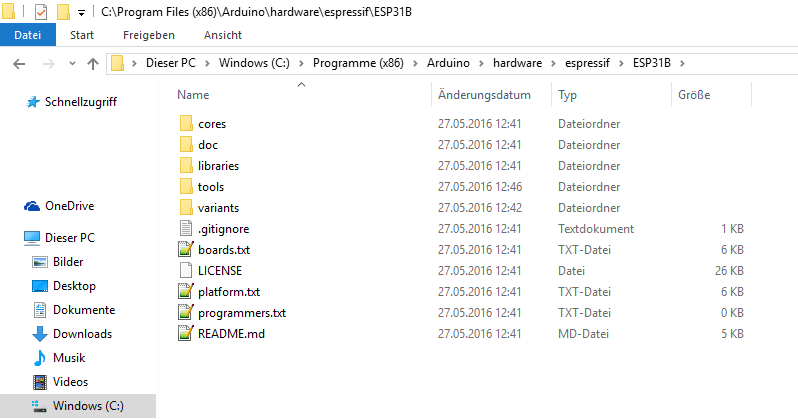Expand chevron after hardware in address bar
This screenshot has width=798, height=419.
[x=554, y=63]
